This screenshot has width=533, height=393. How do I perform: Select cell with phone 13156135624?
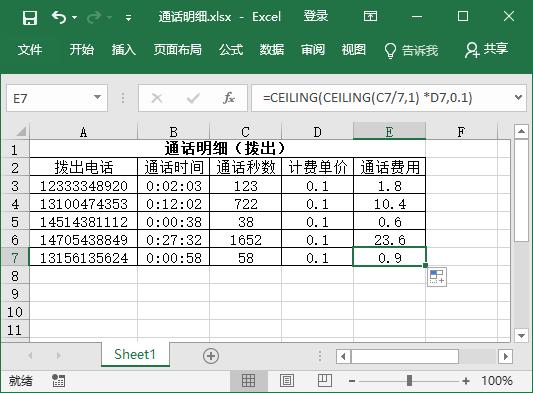[83, 258]
